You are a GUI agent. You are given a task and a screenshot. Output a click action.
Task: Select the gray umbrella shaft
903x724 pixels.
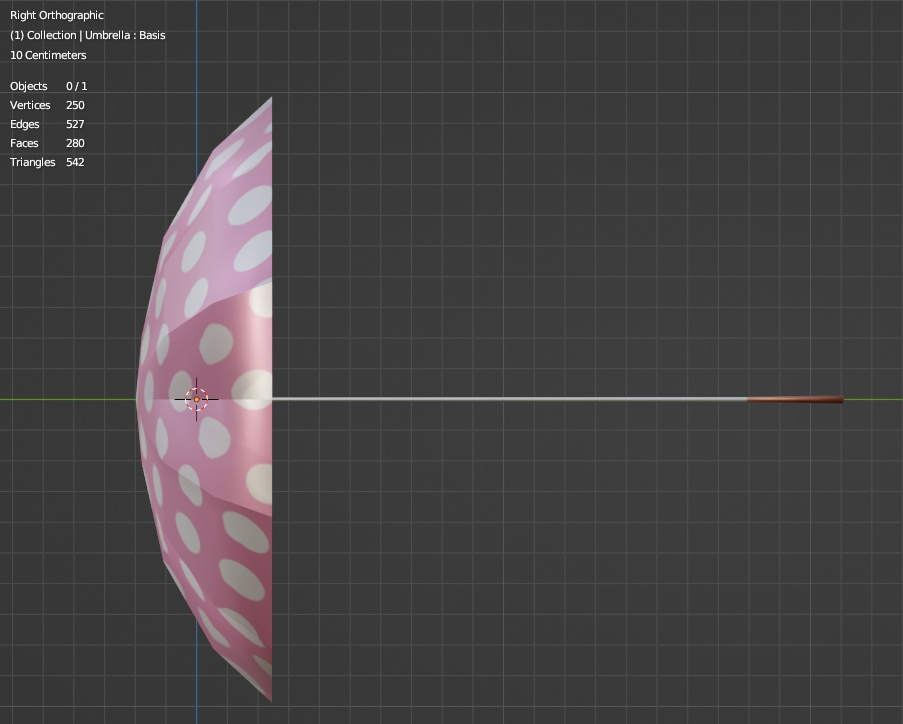(500, 399)
